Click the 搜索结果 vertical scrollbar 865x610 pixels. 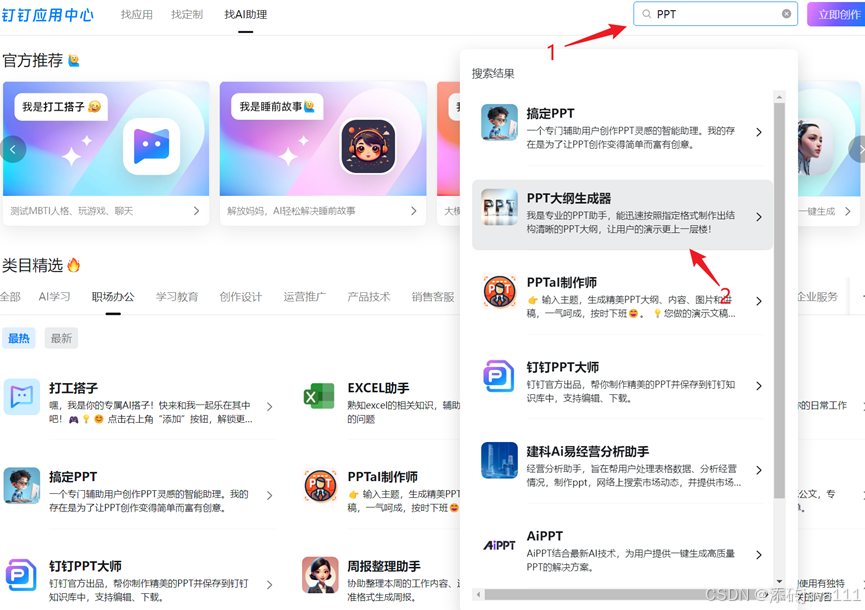point(779,301)
